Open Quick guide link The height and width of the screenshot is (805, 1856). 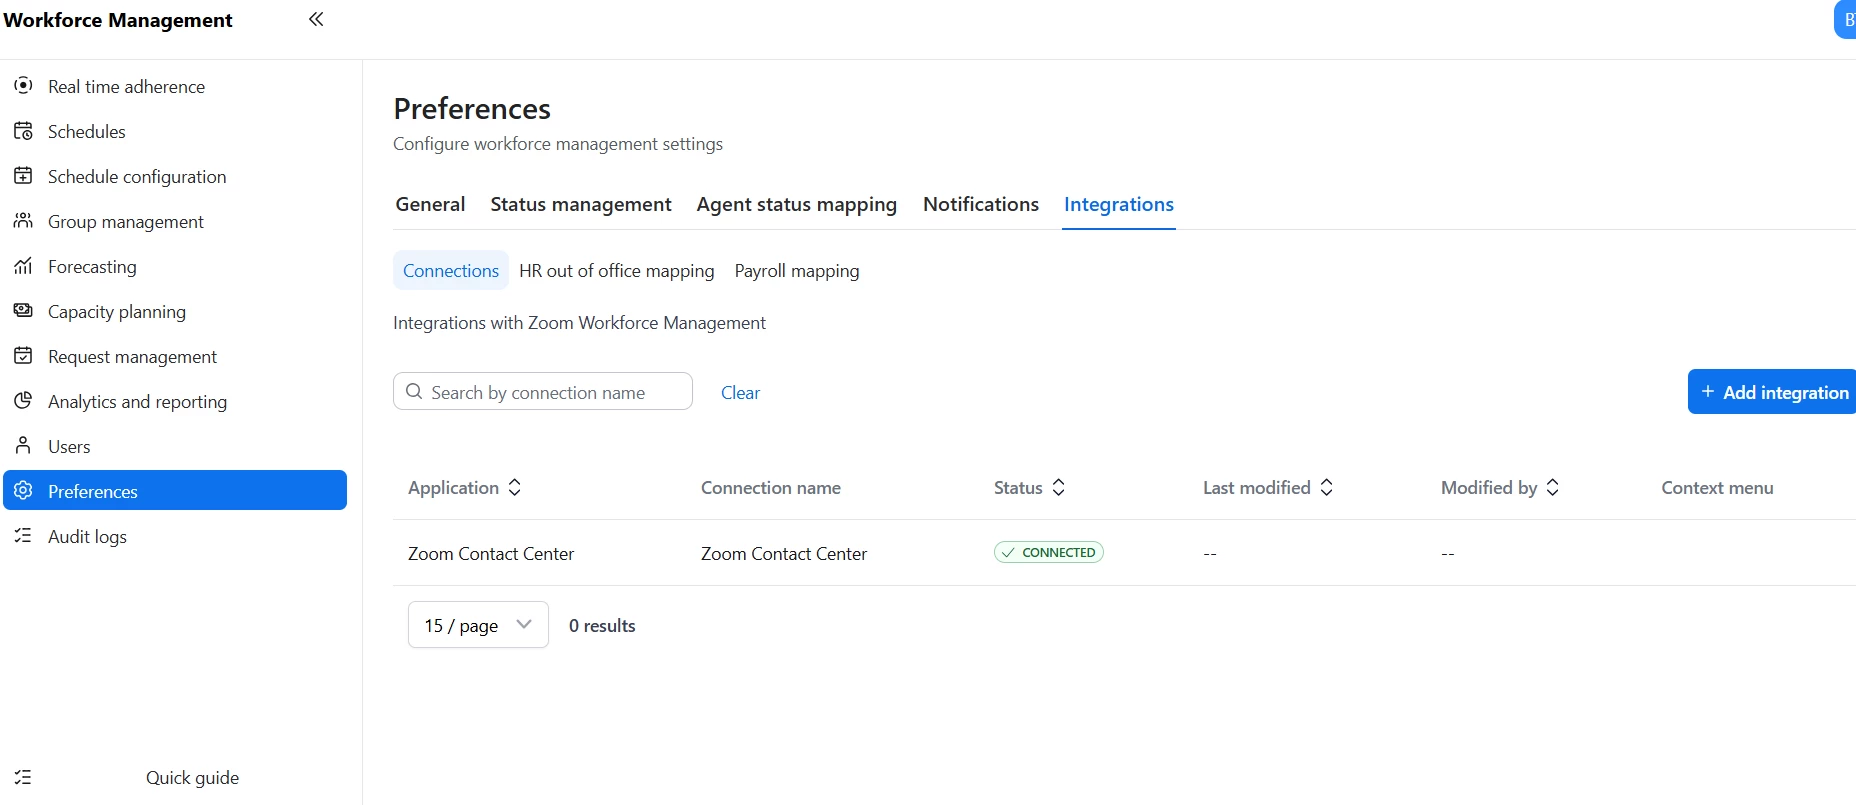tap(192, 777)
